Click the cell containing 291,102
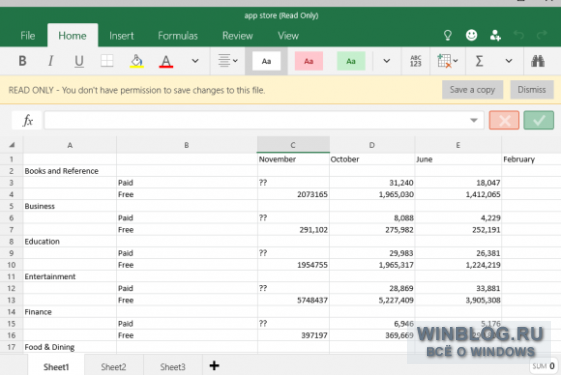Image resolution: width=561 pixels, height=375 pixels. (x=293, y=230)
